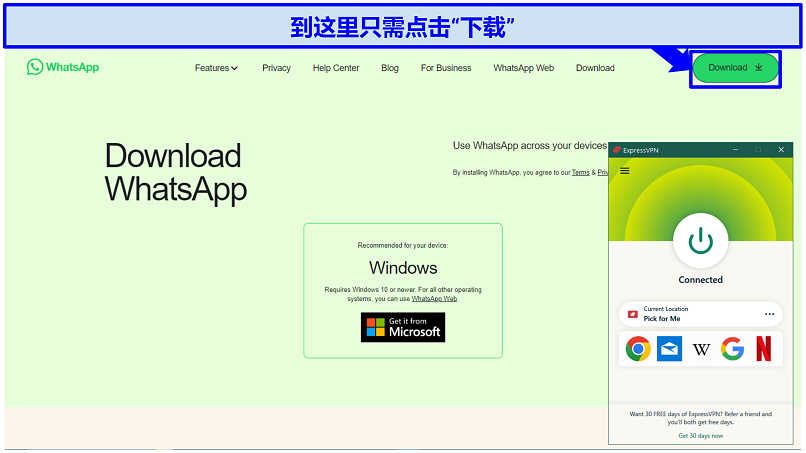This screenshot has width=806, height=453.
Task: Go to the Blog page
Action: pos(390,68)
